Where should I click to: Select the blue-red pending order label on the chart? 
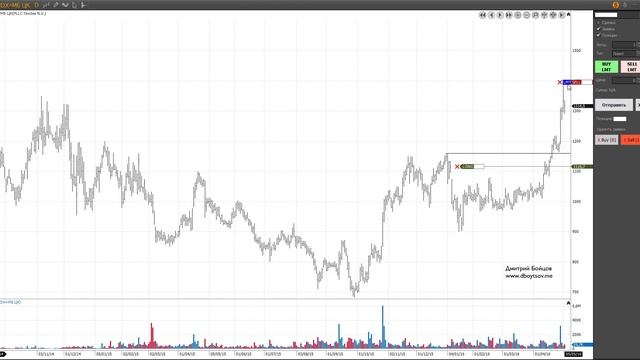coord(572,82)
